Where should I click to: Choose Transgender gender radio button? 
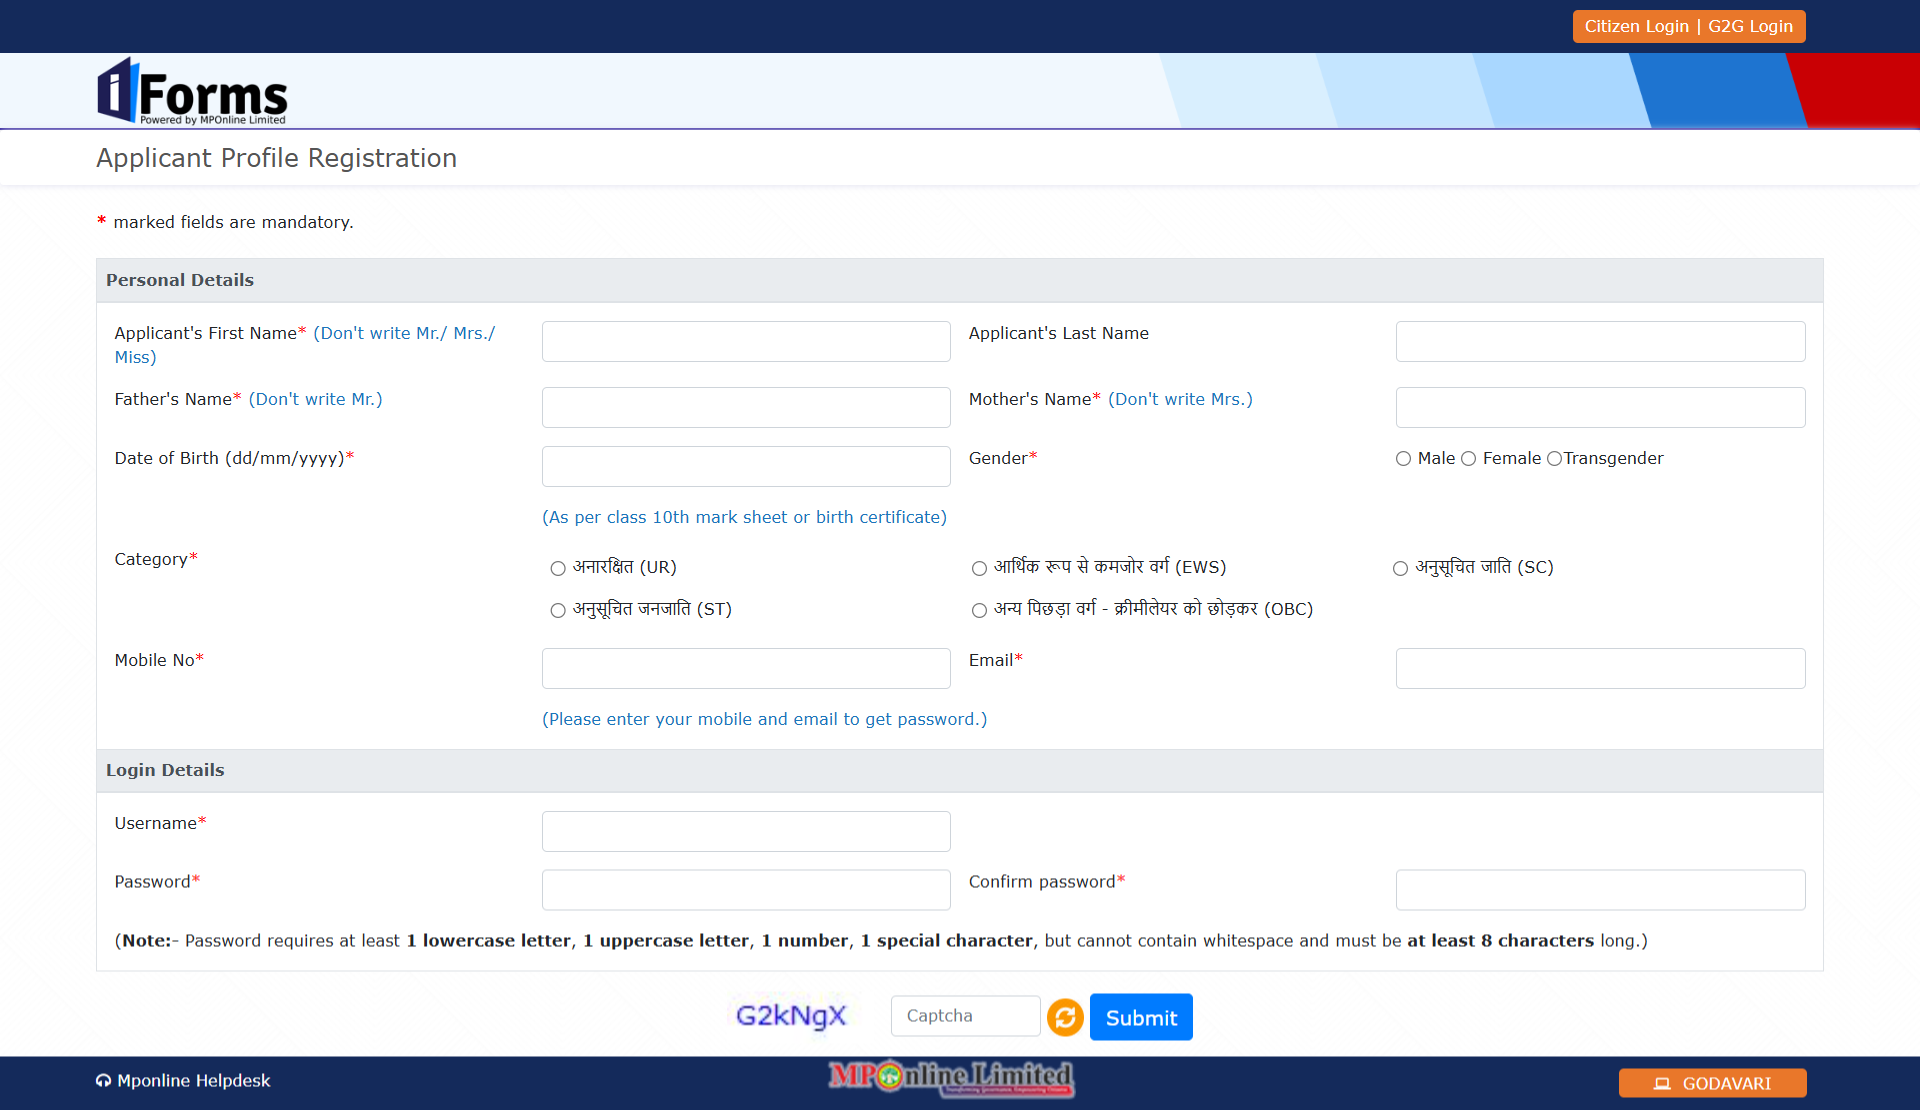pos(1554,459)
